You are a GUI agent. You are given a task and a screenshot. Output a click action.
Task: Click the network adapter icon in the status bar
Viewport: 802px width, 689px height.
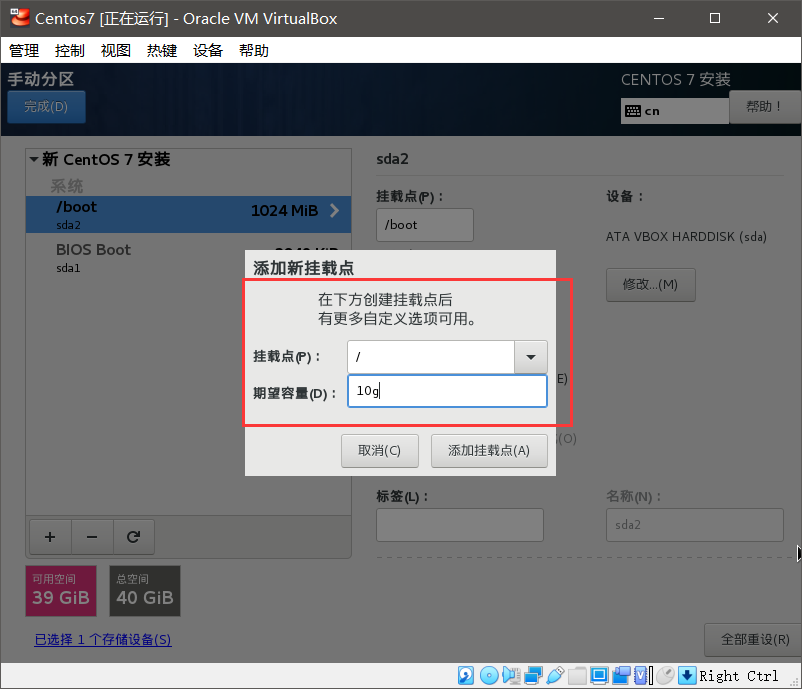click(532, 675)
